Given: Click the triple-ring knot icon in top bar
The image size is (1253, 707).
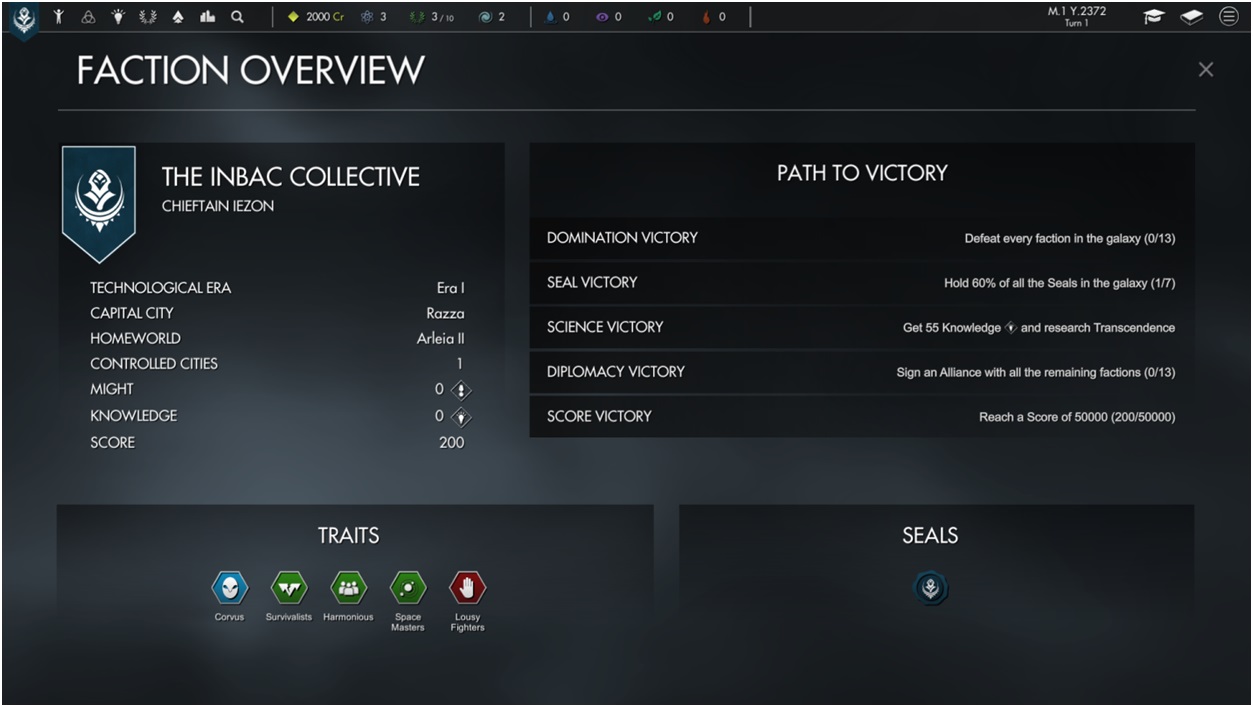Looking at the screenshot, I should pos(88,17).
